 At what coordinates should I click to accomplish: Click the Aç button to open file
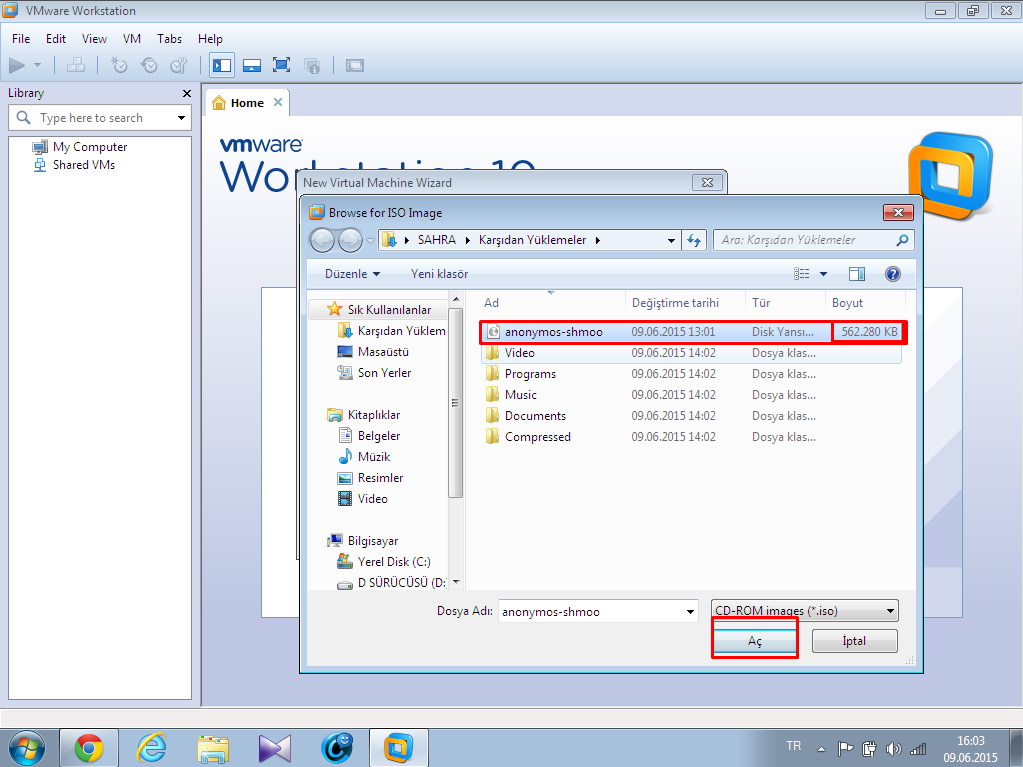pos(755,641)
